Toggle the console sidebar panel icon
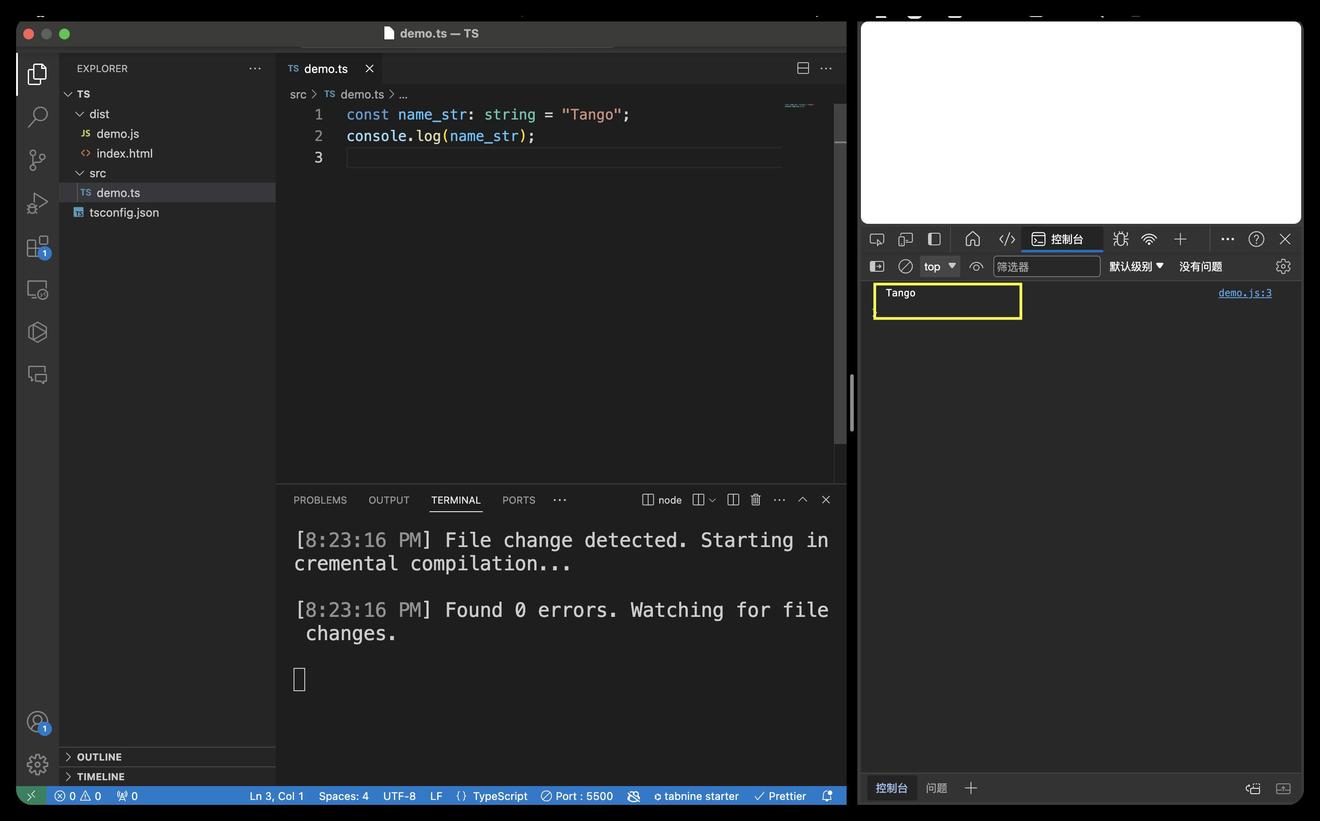 pos(877,266)
